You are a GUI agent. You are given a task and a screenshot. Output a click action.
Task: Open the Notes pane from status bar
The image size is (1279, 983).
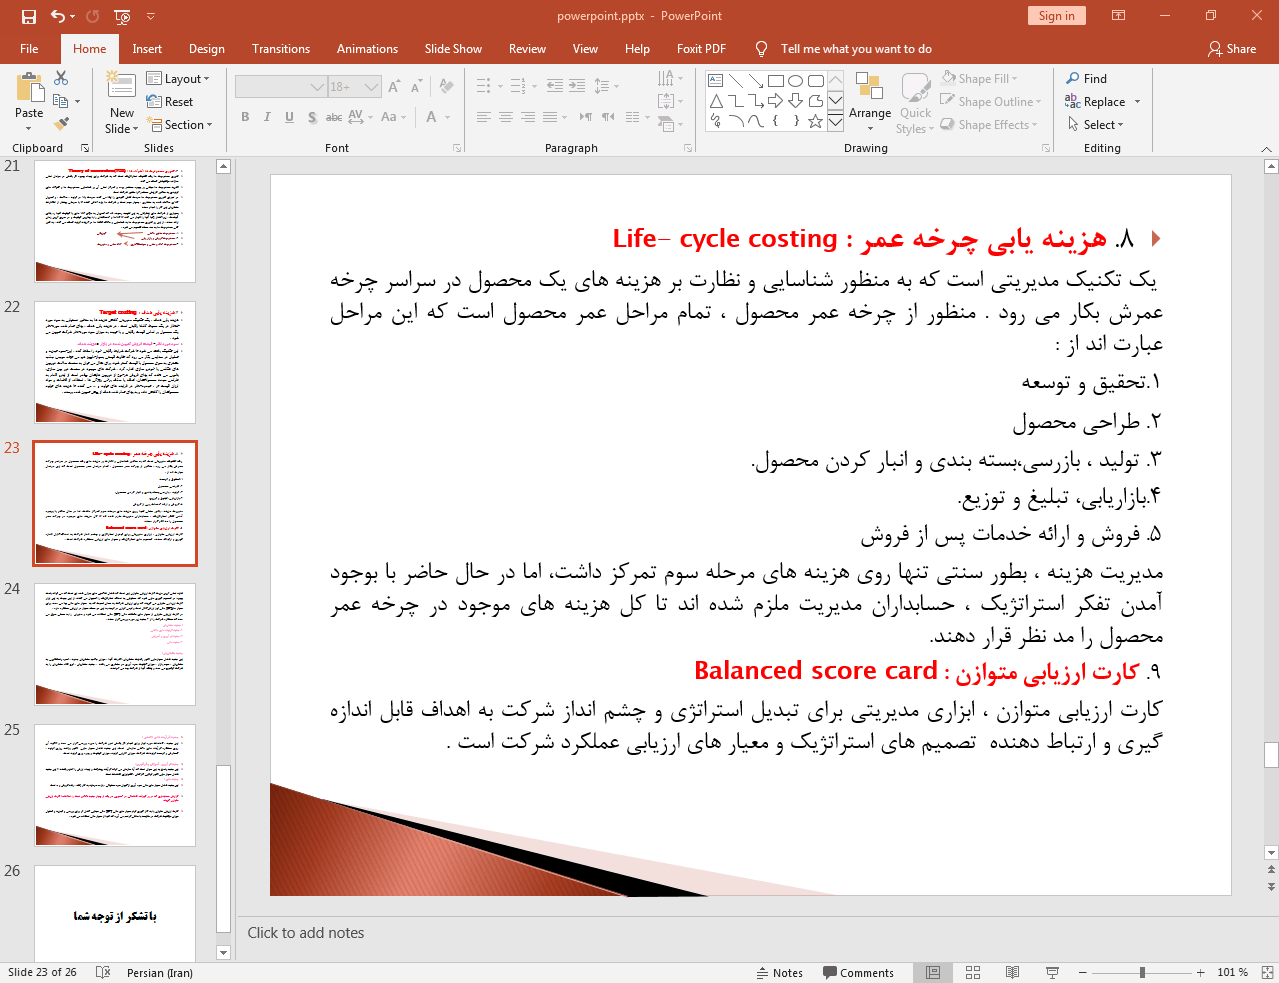780,973
